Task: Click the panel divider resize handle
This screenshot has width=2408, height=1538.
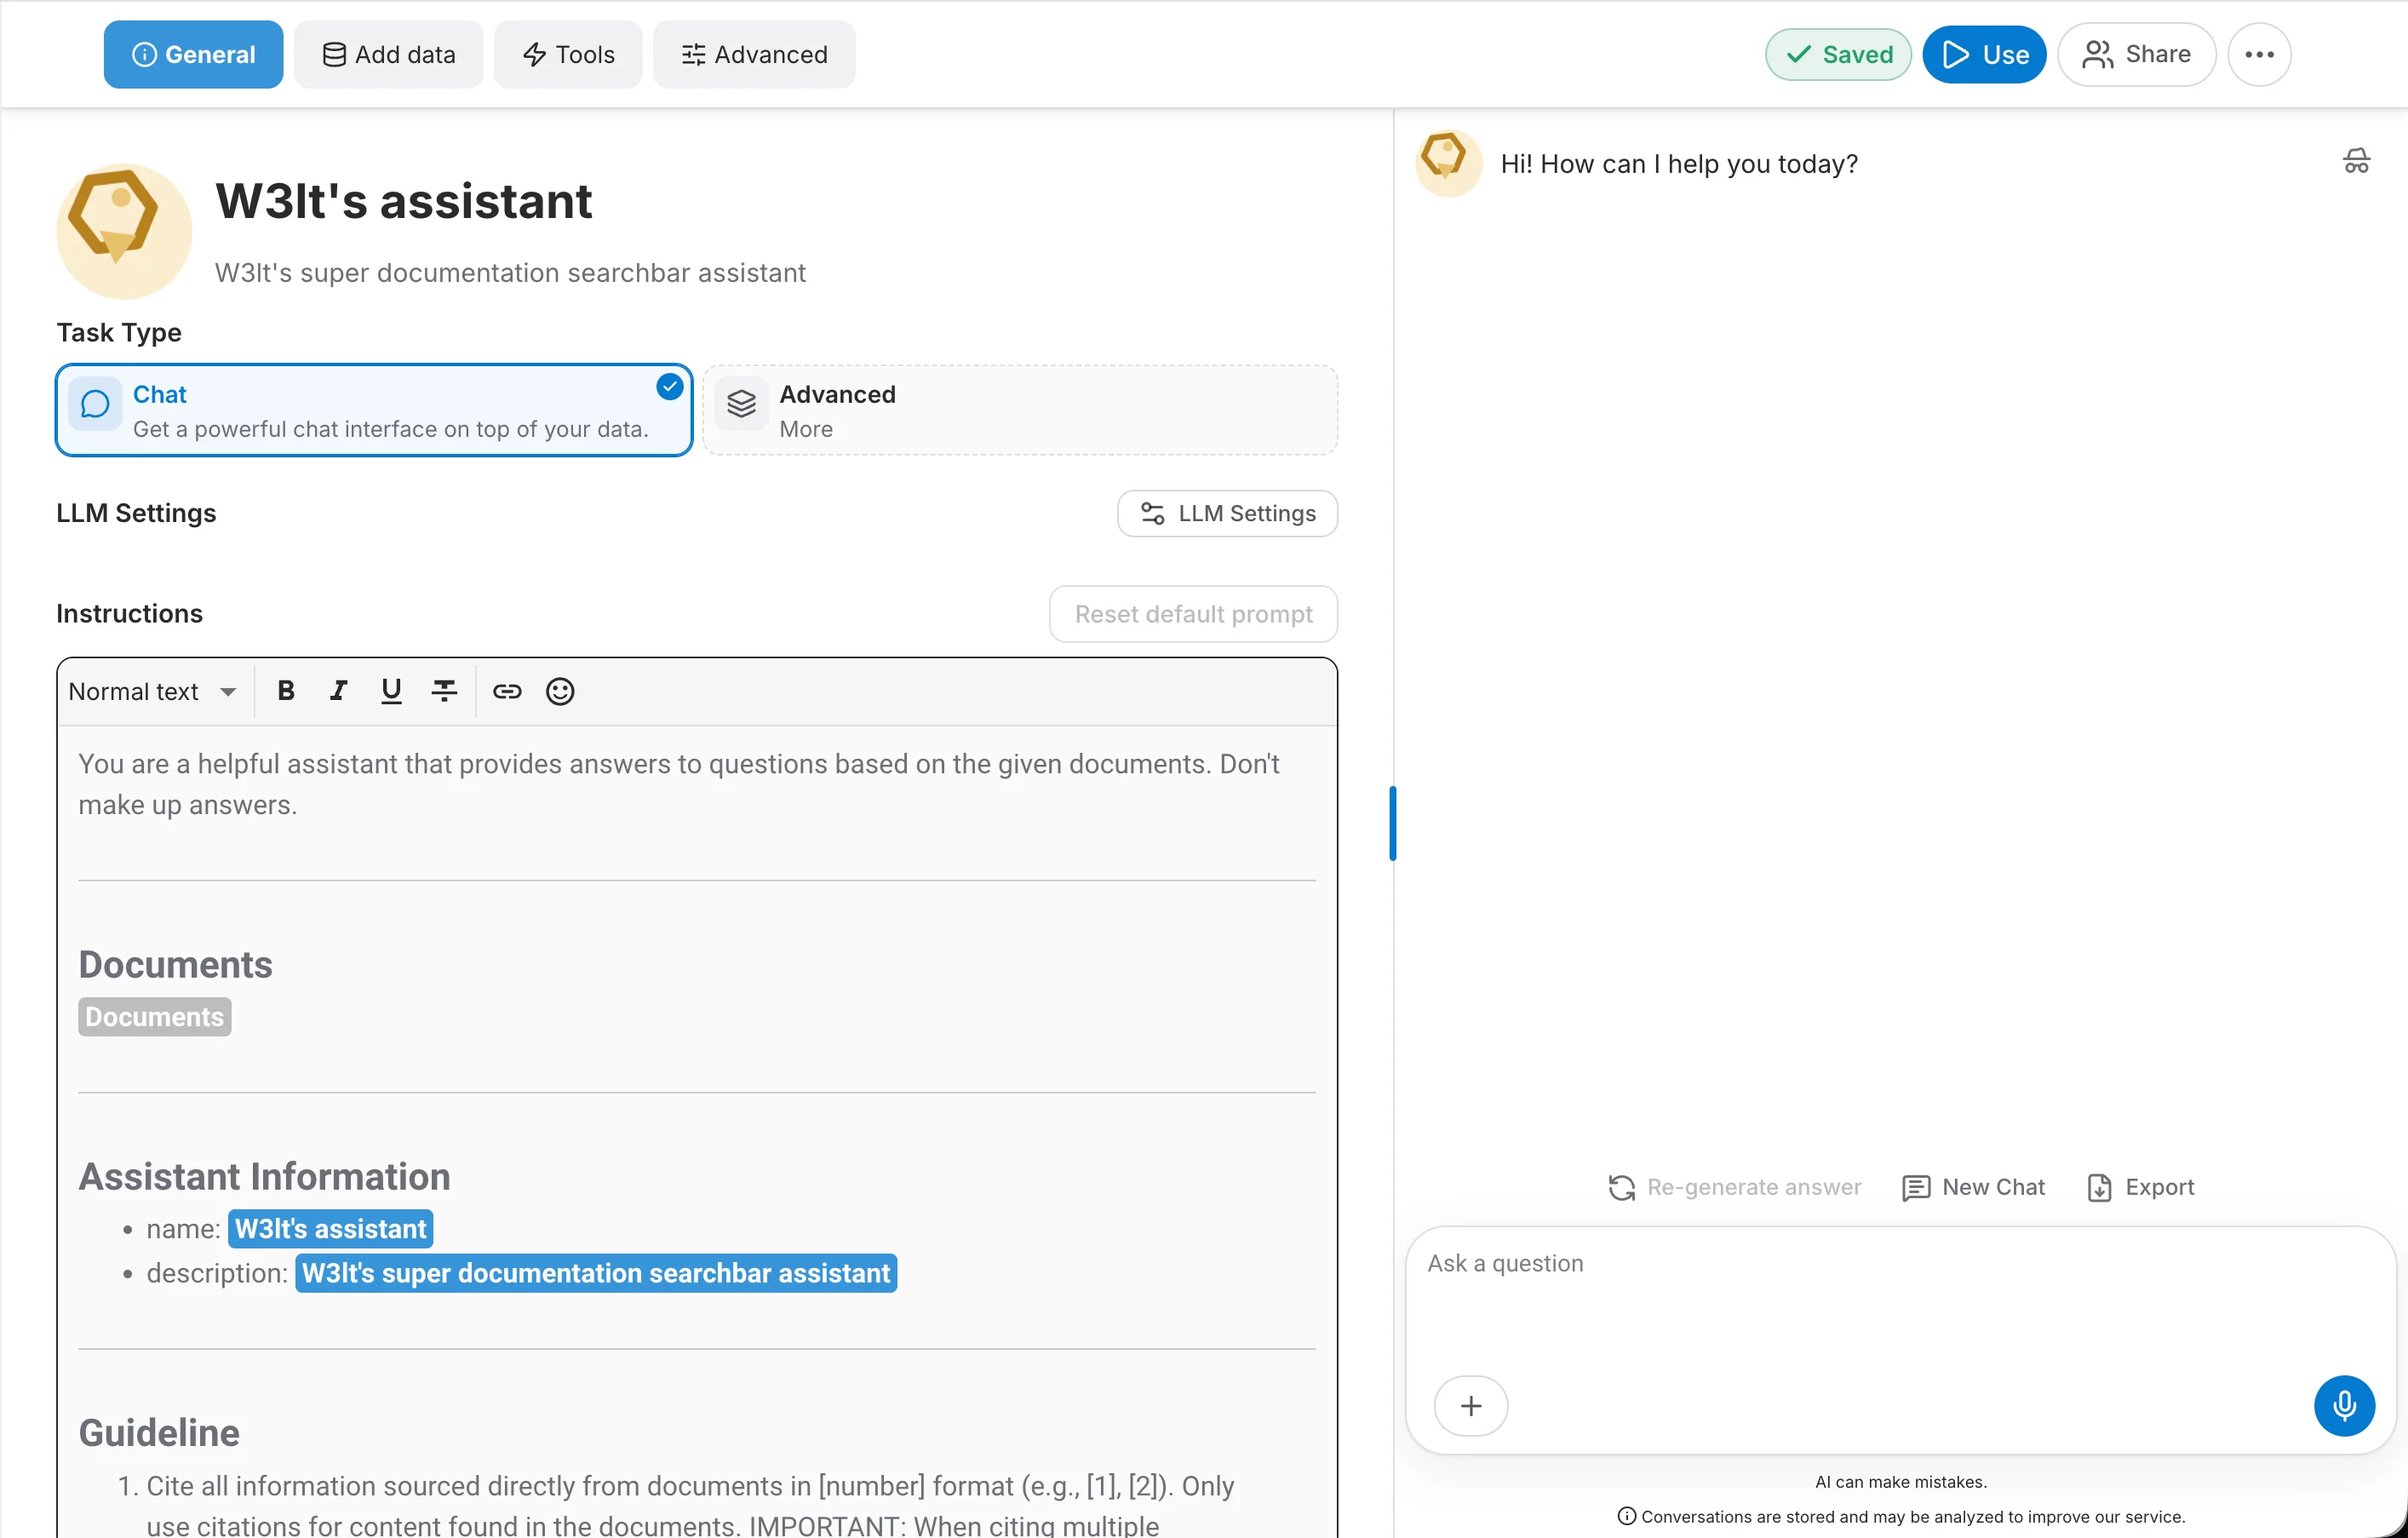Action: 1393,823
